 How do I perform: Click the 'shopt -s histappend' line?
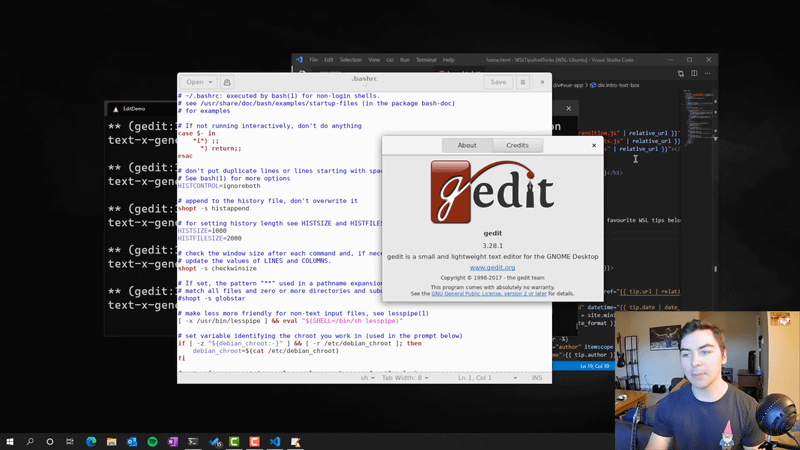click(x=213, y=208)
